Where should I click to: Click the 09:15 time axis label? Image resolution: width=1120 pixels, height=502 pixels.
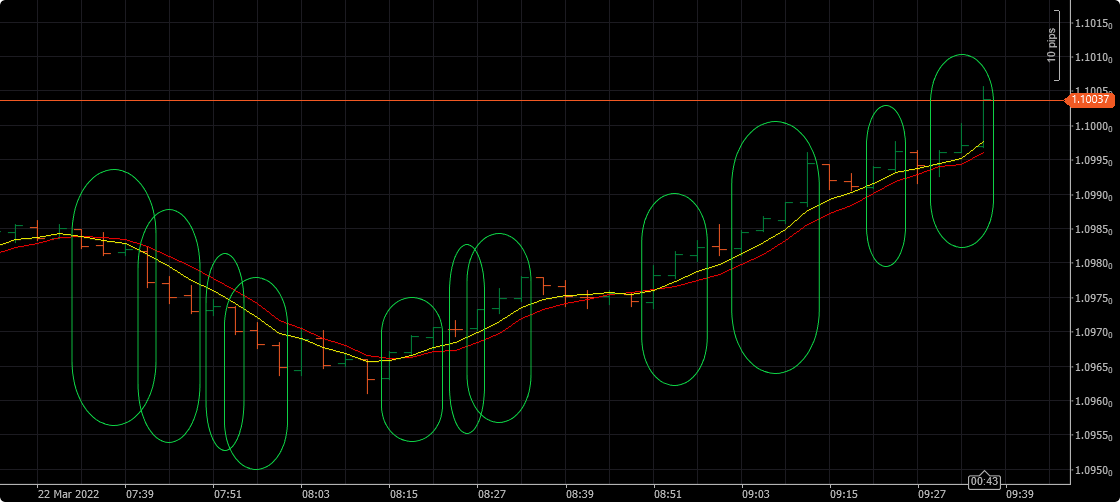coord(844,493)
